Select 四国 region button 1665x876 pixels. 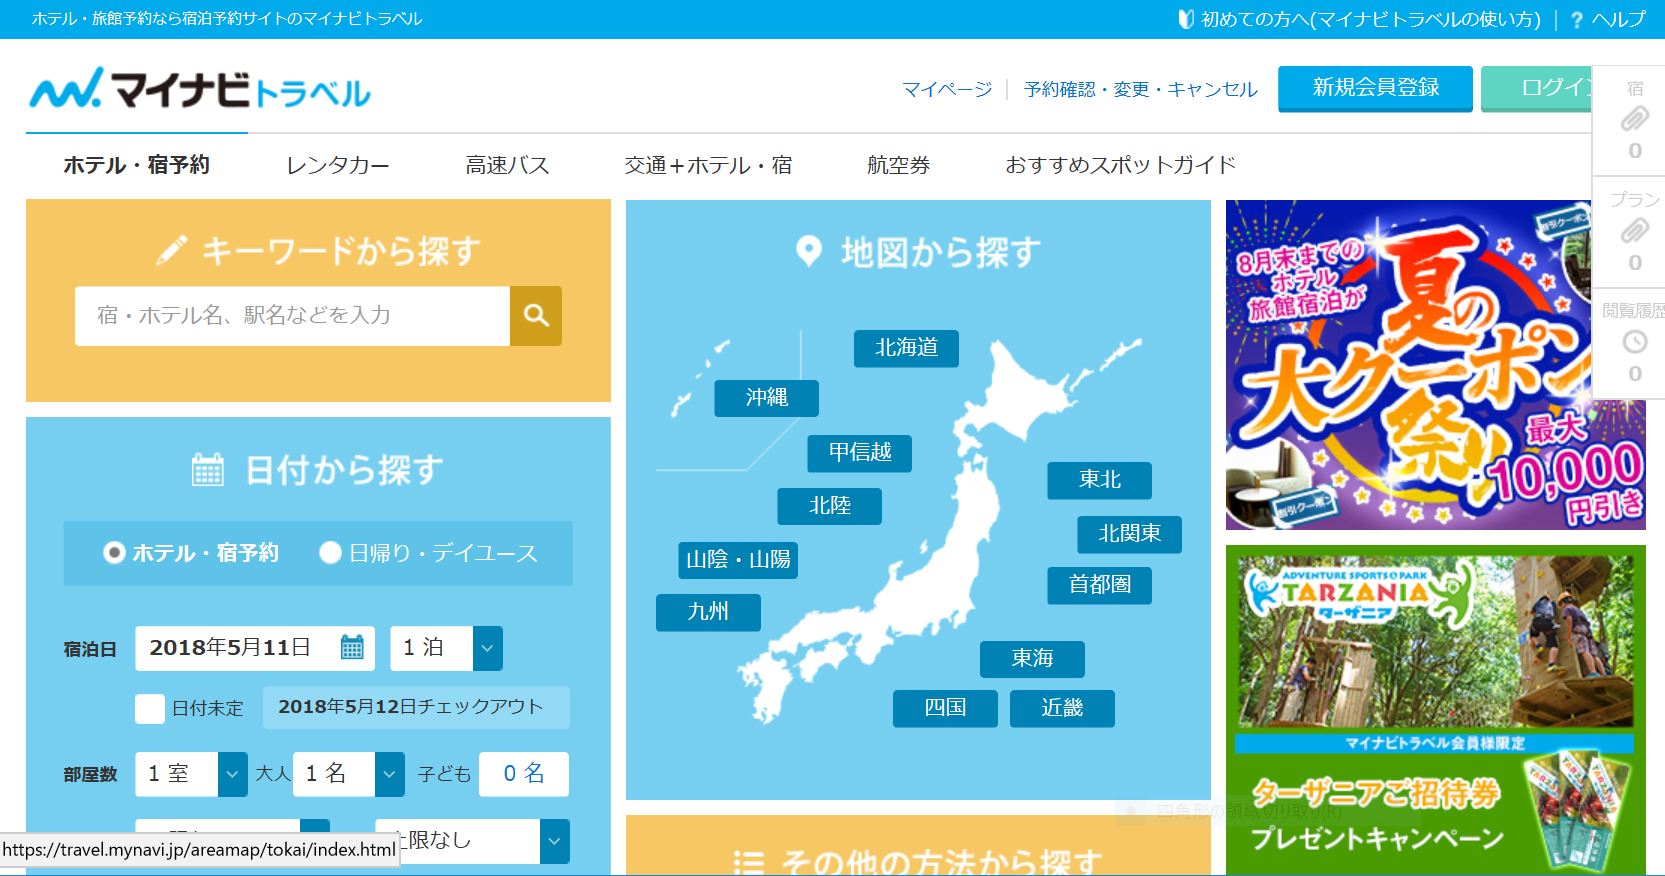[945, 708]
